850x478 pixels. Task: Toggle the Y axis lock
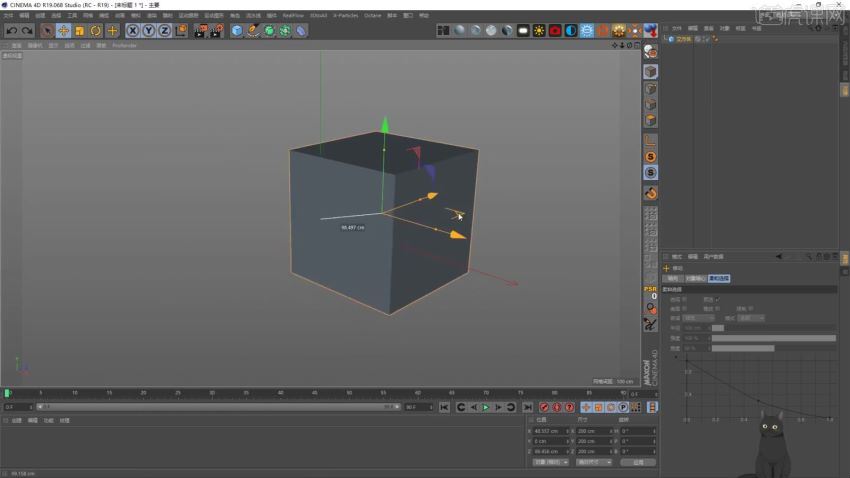[149, 31]
